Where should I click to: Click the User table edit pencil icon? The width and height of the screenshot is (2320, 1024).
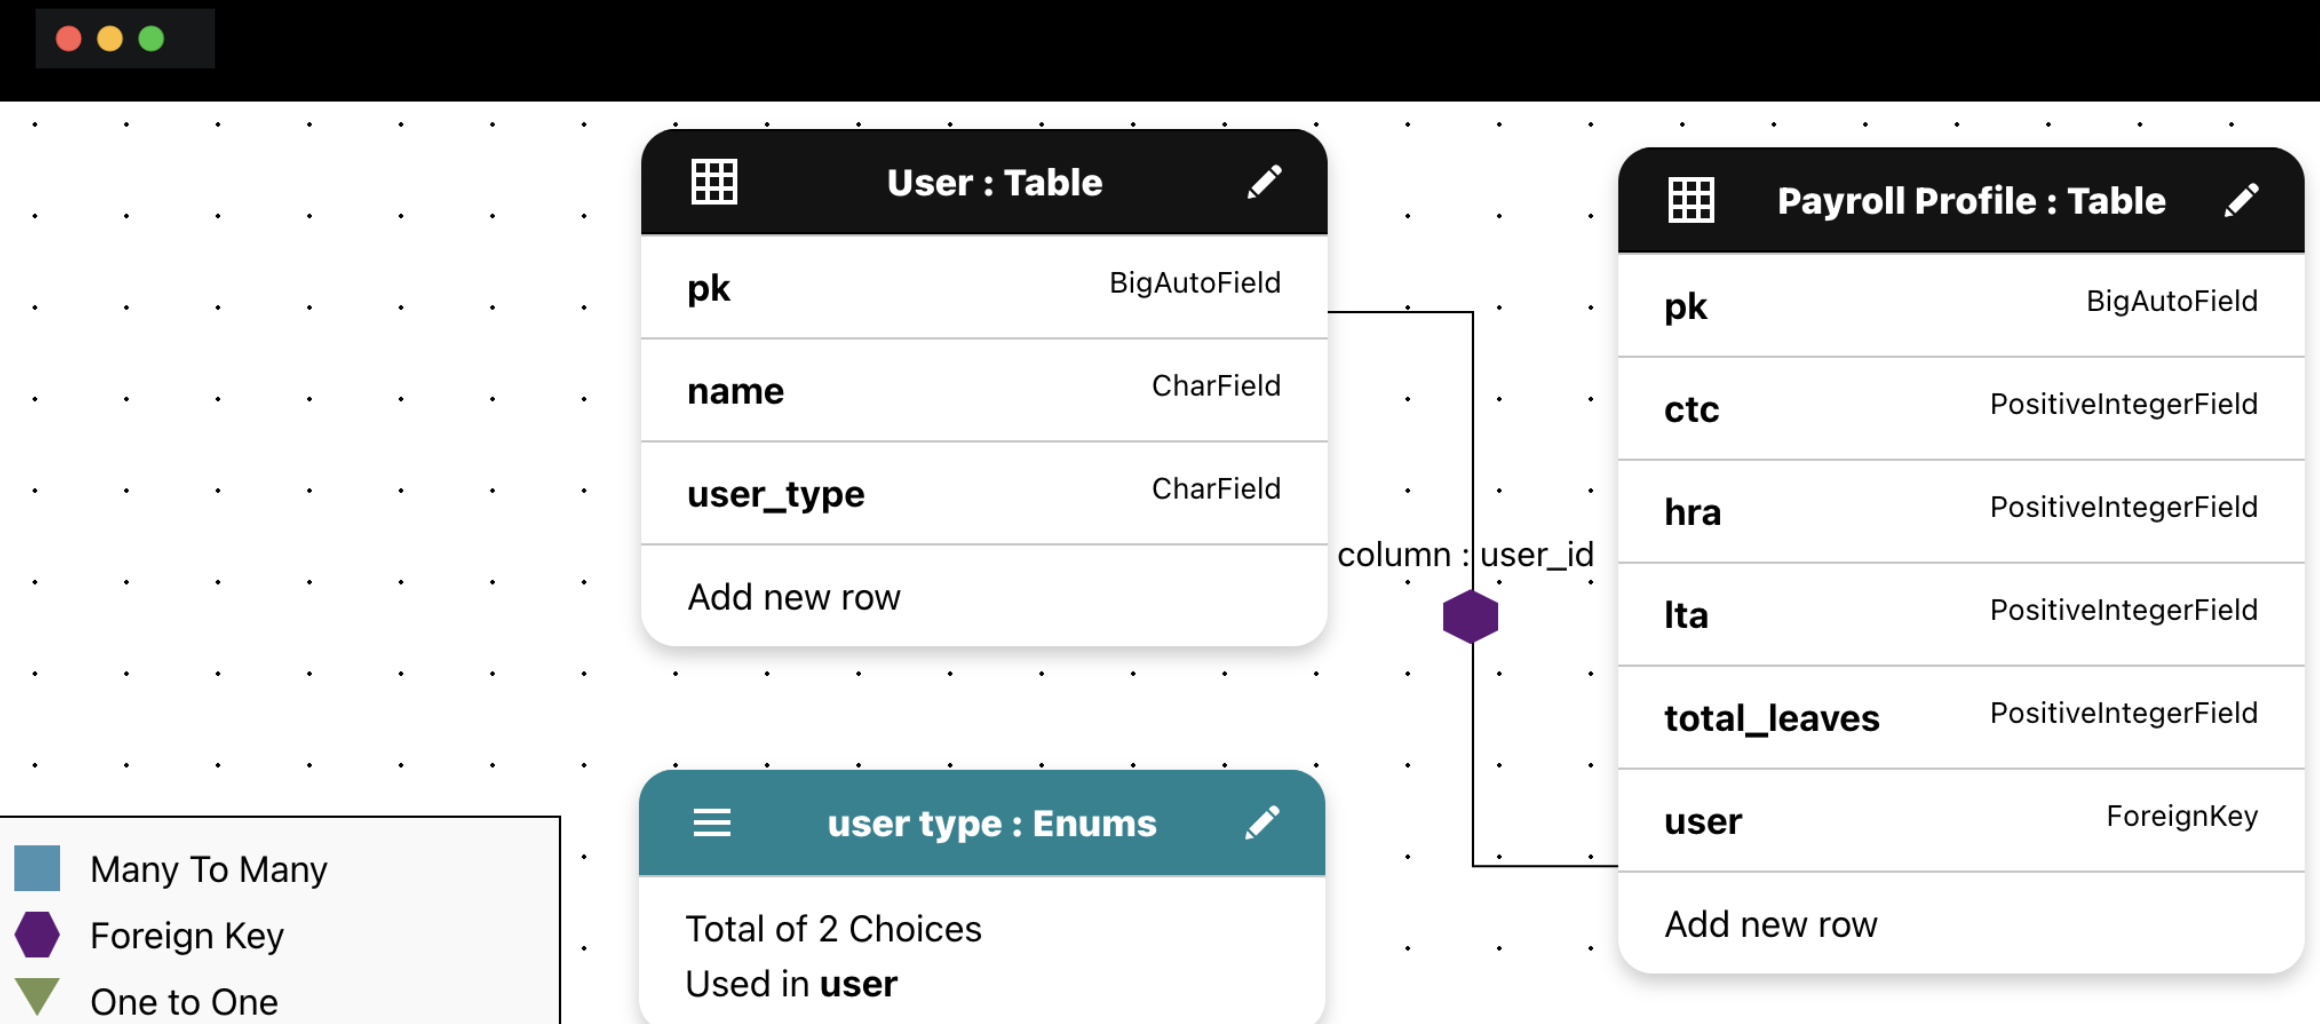pos(1264,182)
